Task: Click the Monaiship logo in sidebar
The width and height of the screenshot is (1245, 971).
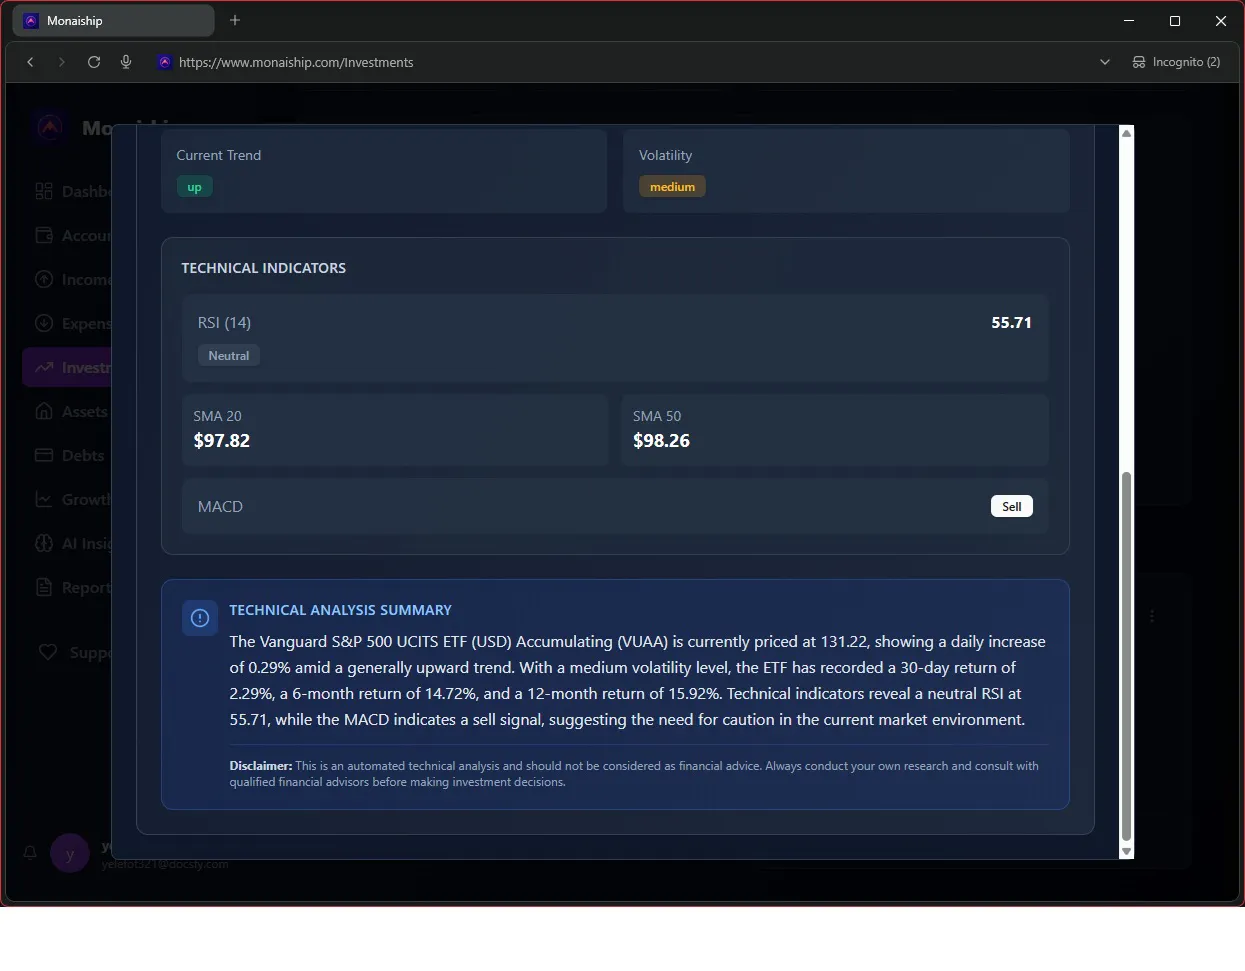Action: click(x=49, y=127)
